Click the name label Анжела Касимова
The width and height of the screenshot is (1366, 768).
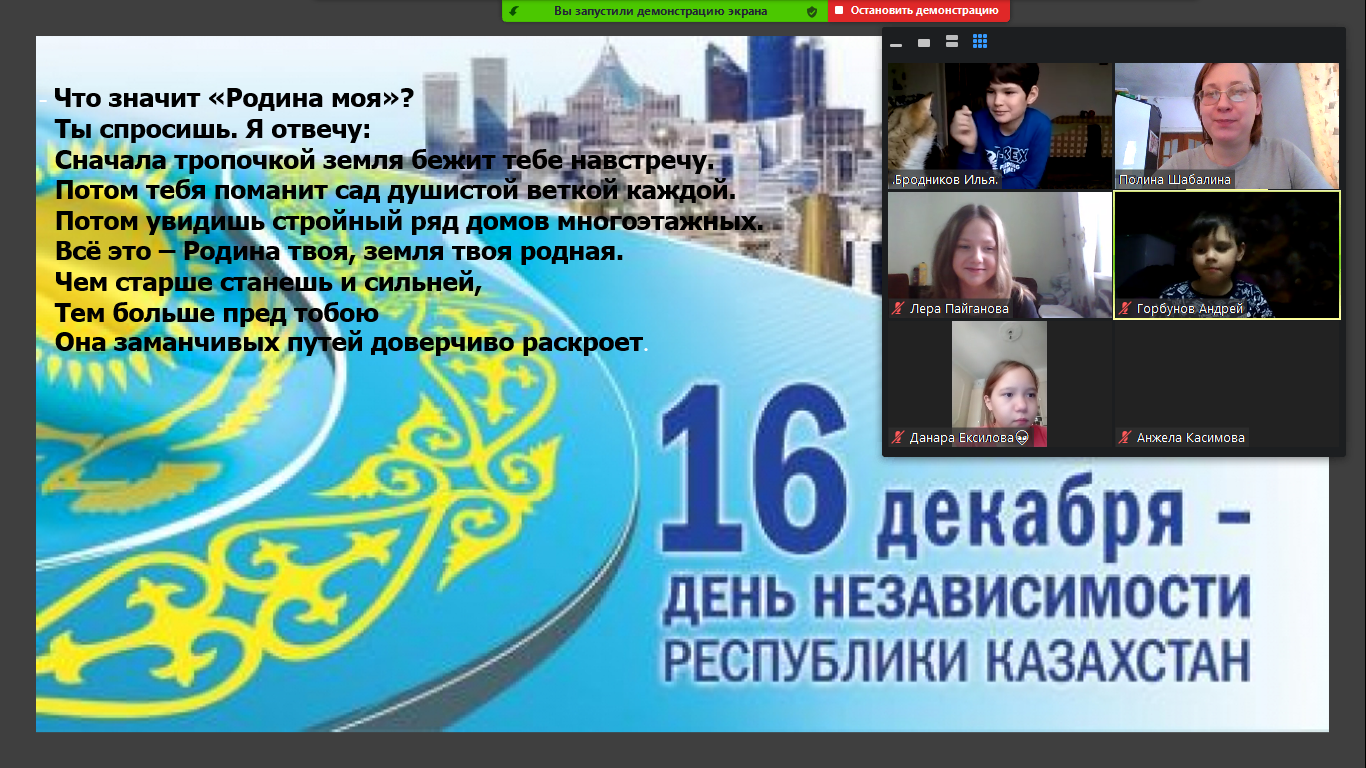tap(1190, 438)
